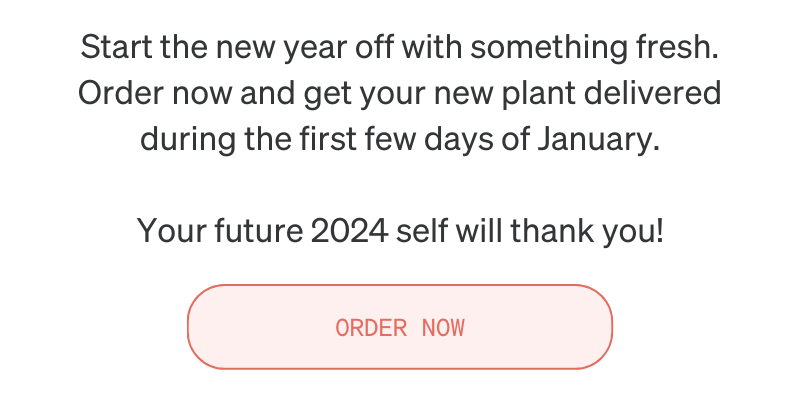Click the line "during the first few days of January"
800x413 pixels.
pos(399,139)
